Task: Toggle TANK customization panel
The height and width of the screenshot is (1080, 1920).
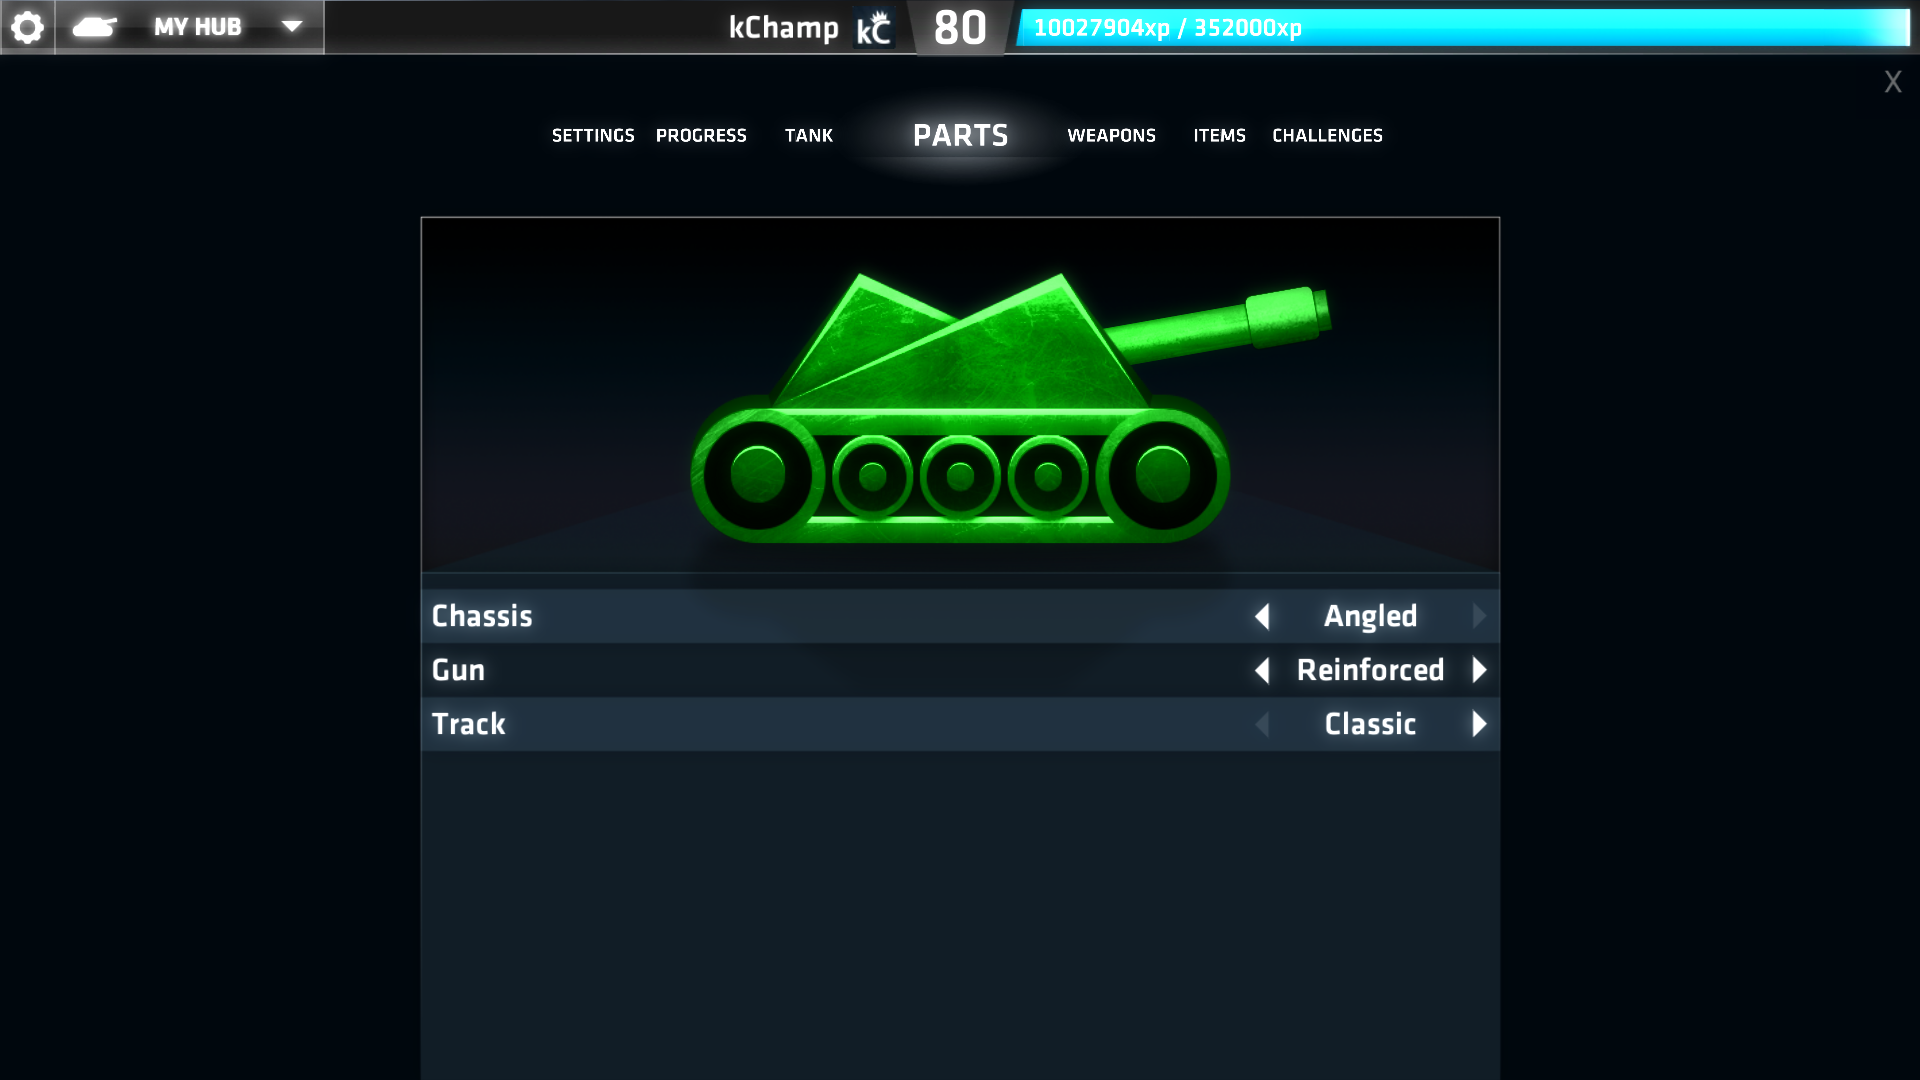Action: pyautogui.click(x=808, y=135)
